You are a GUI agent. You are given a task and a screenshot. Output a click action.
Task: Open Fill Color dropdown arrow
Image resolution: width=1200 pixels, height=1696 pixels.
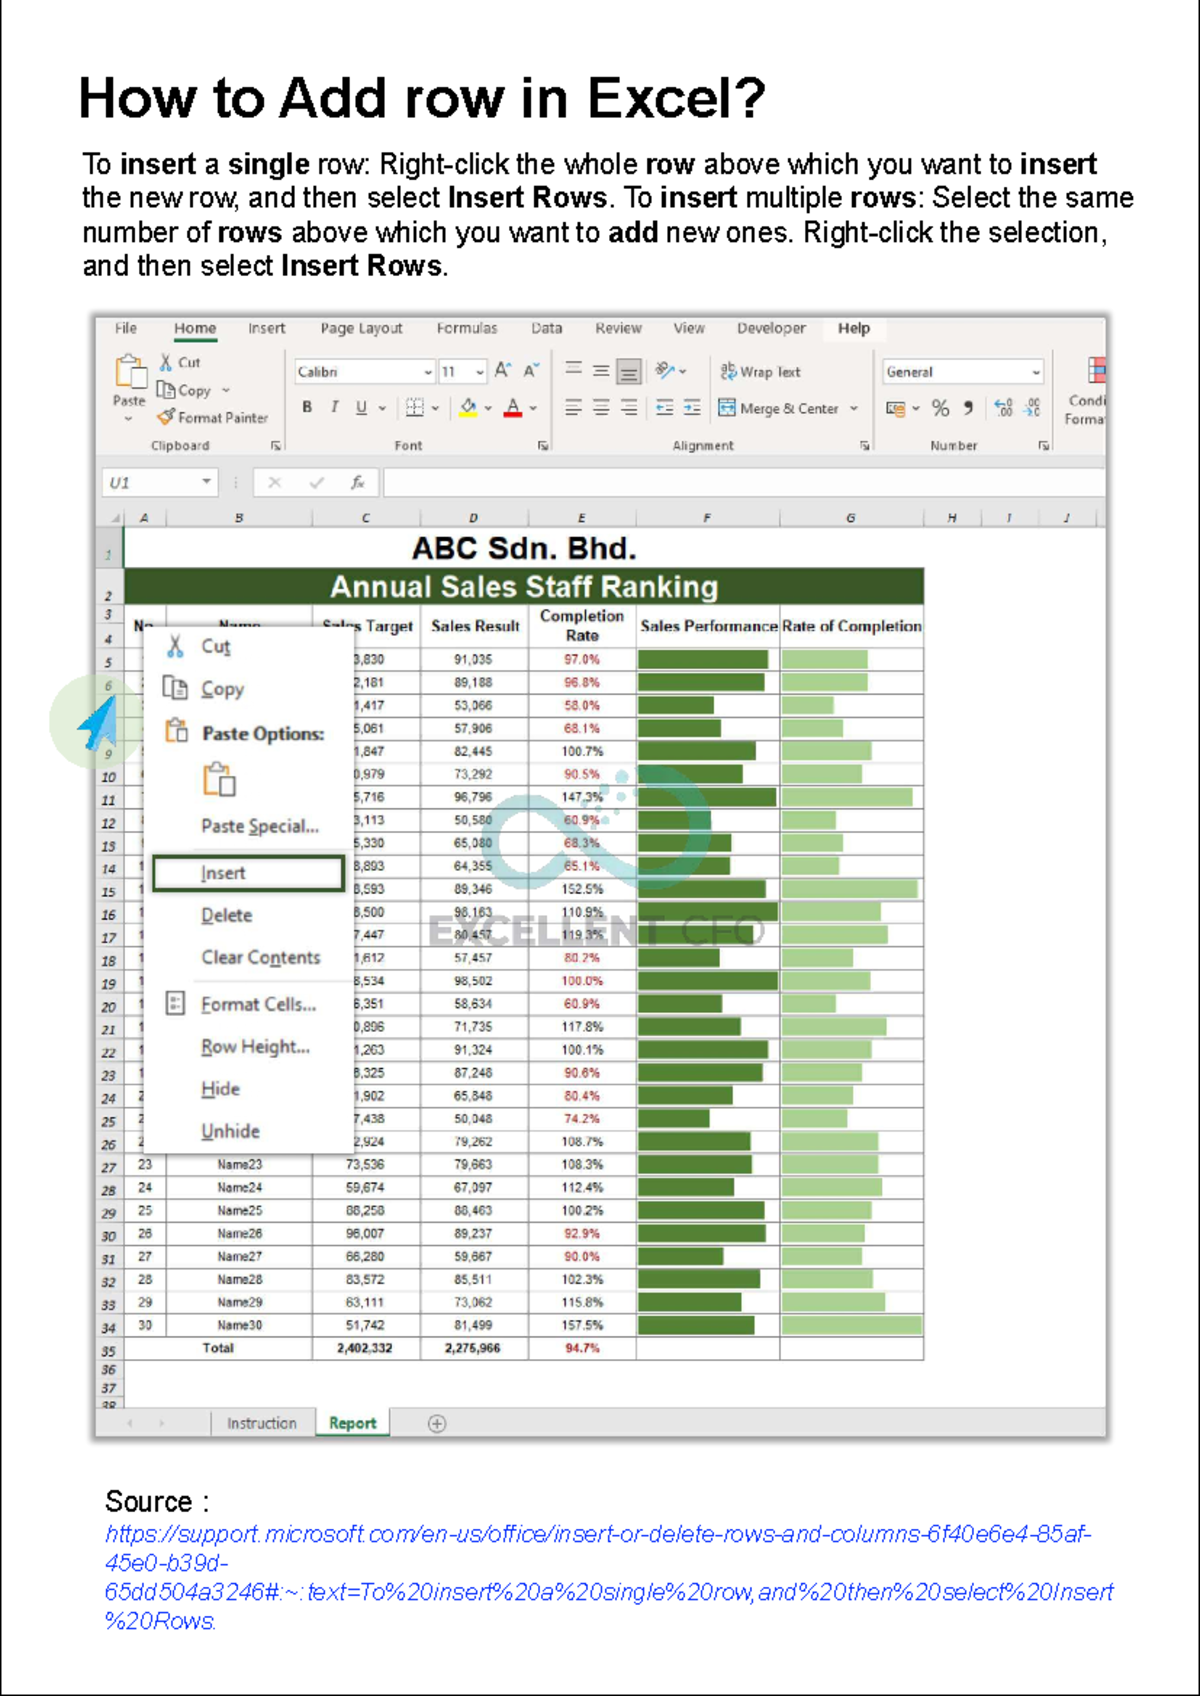click(488, 408)
